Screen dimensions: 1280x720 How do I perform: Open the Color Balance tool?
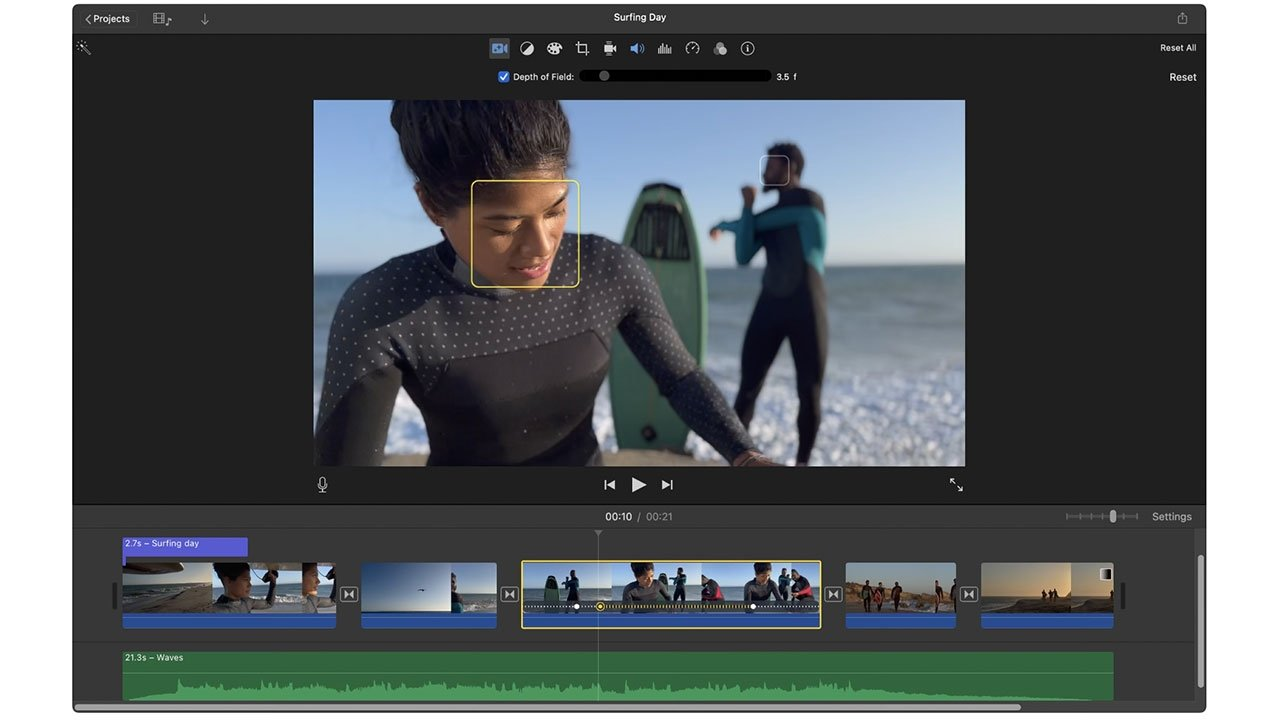(x=527, y=48)
